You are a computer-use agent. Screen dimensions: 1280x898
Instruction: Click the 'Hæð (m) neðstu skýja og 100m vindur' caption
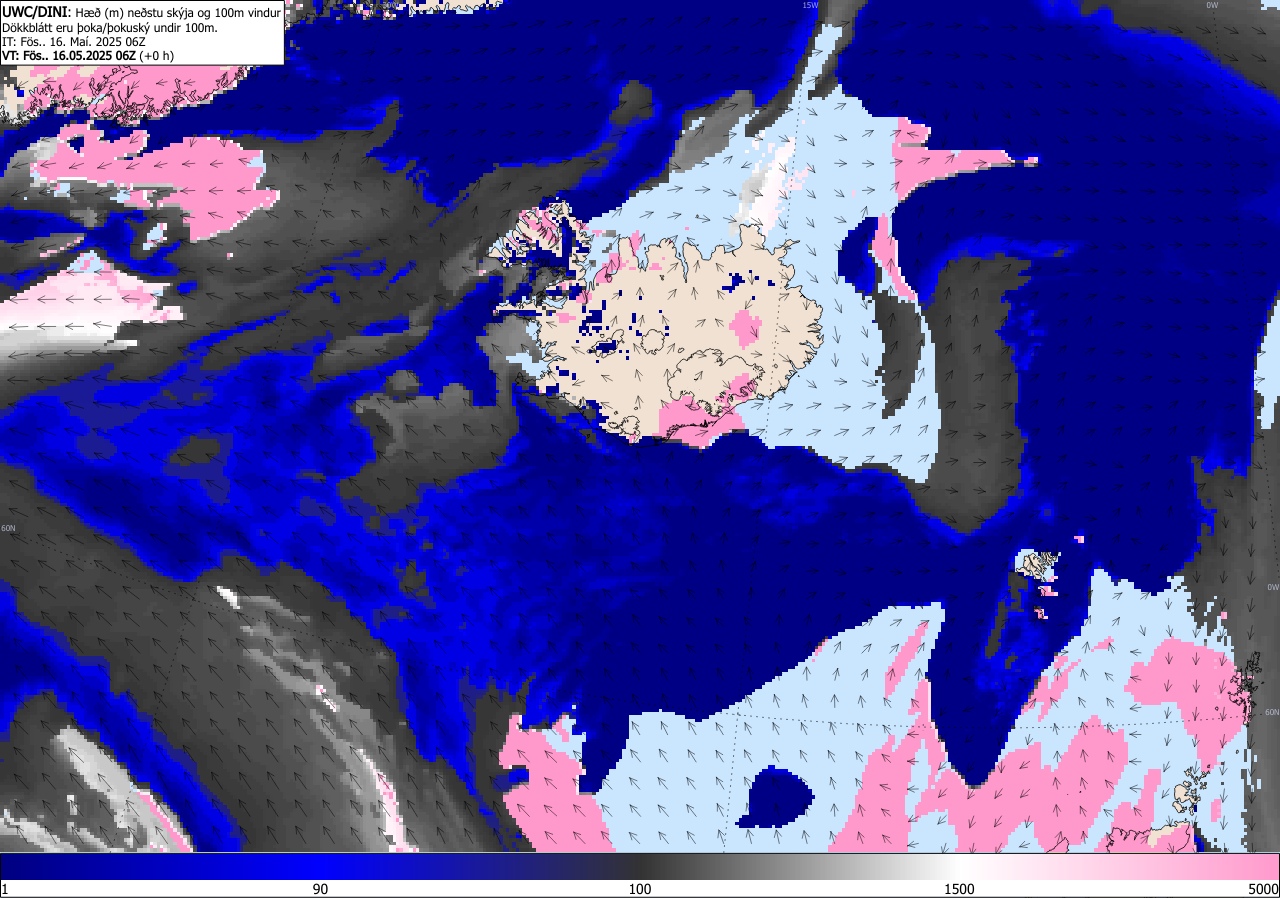click(x=178, y=12)
